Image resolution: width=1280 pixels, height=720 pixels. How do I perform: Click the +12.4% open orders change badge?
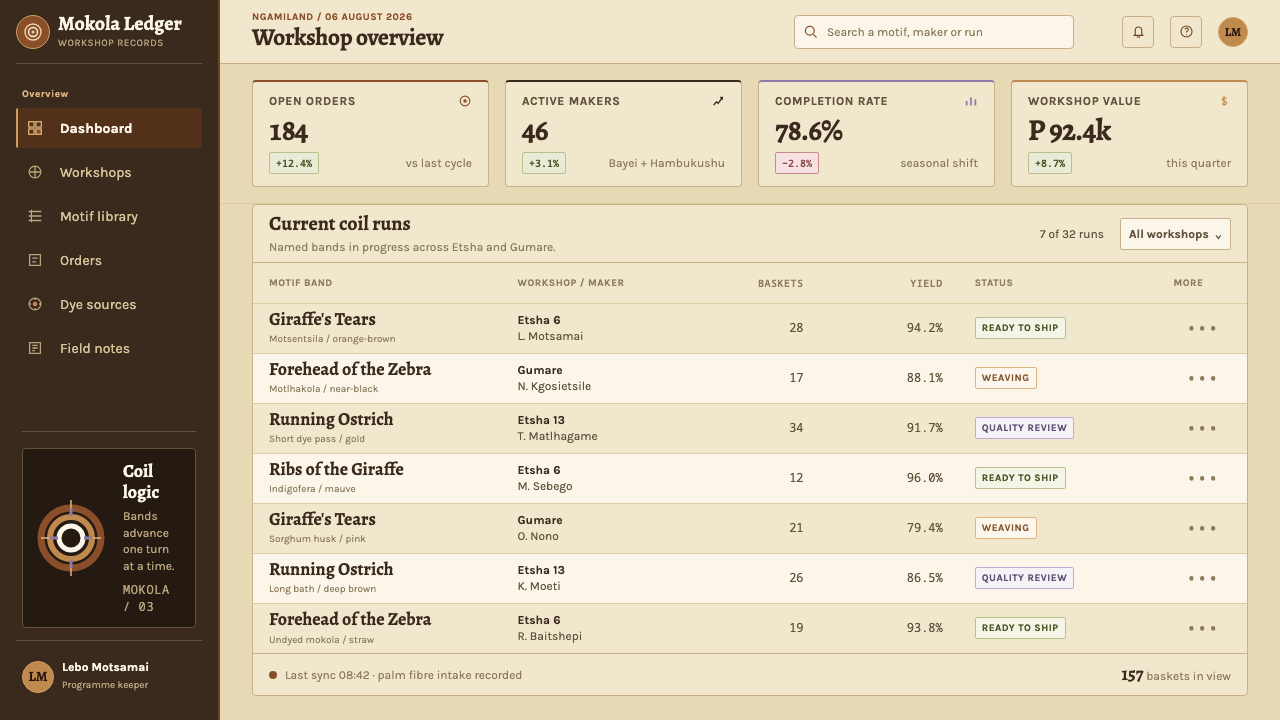[x=294, y=163]
